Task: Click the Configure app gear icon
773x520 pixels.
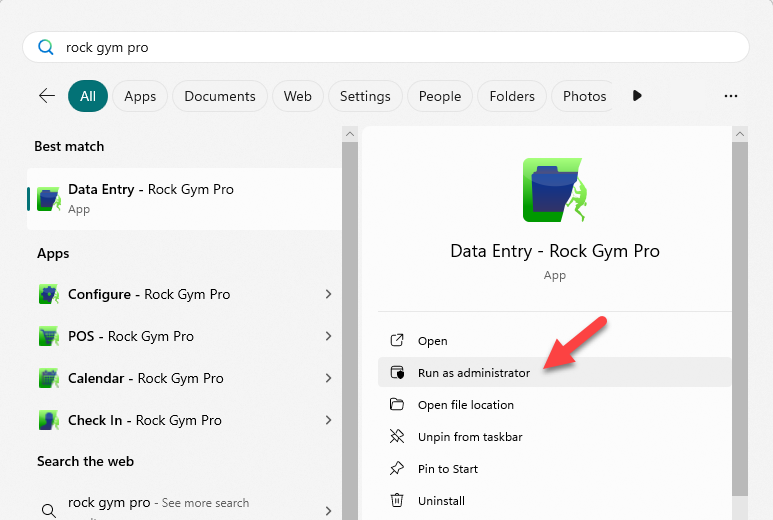Action: [49, 294]
